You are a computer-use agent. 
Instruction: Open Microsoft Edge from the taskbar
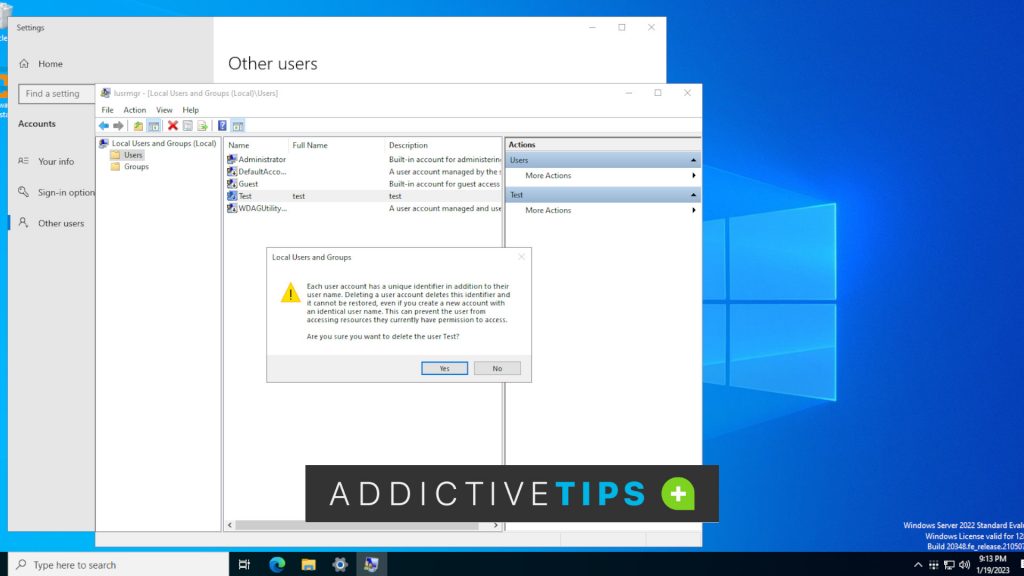[x=275, y=564]
